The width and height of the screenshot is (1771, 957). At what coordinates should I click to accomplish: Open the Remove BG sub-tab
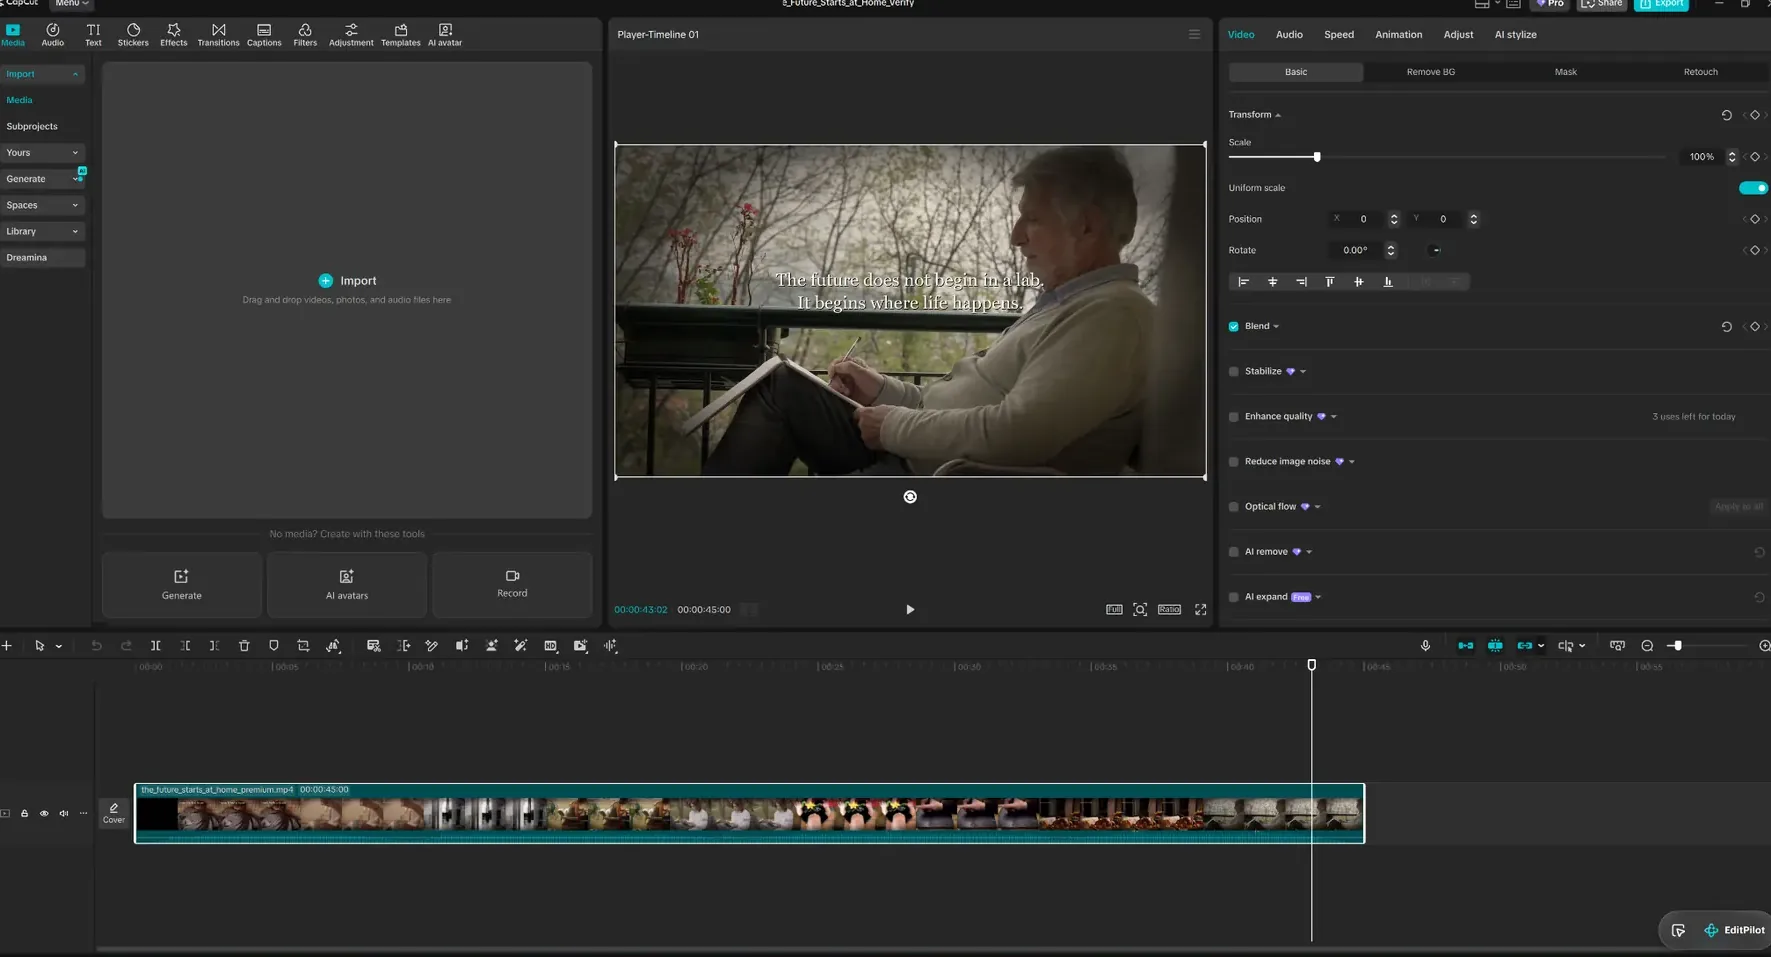coord(1430,72)
